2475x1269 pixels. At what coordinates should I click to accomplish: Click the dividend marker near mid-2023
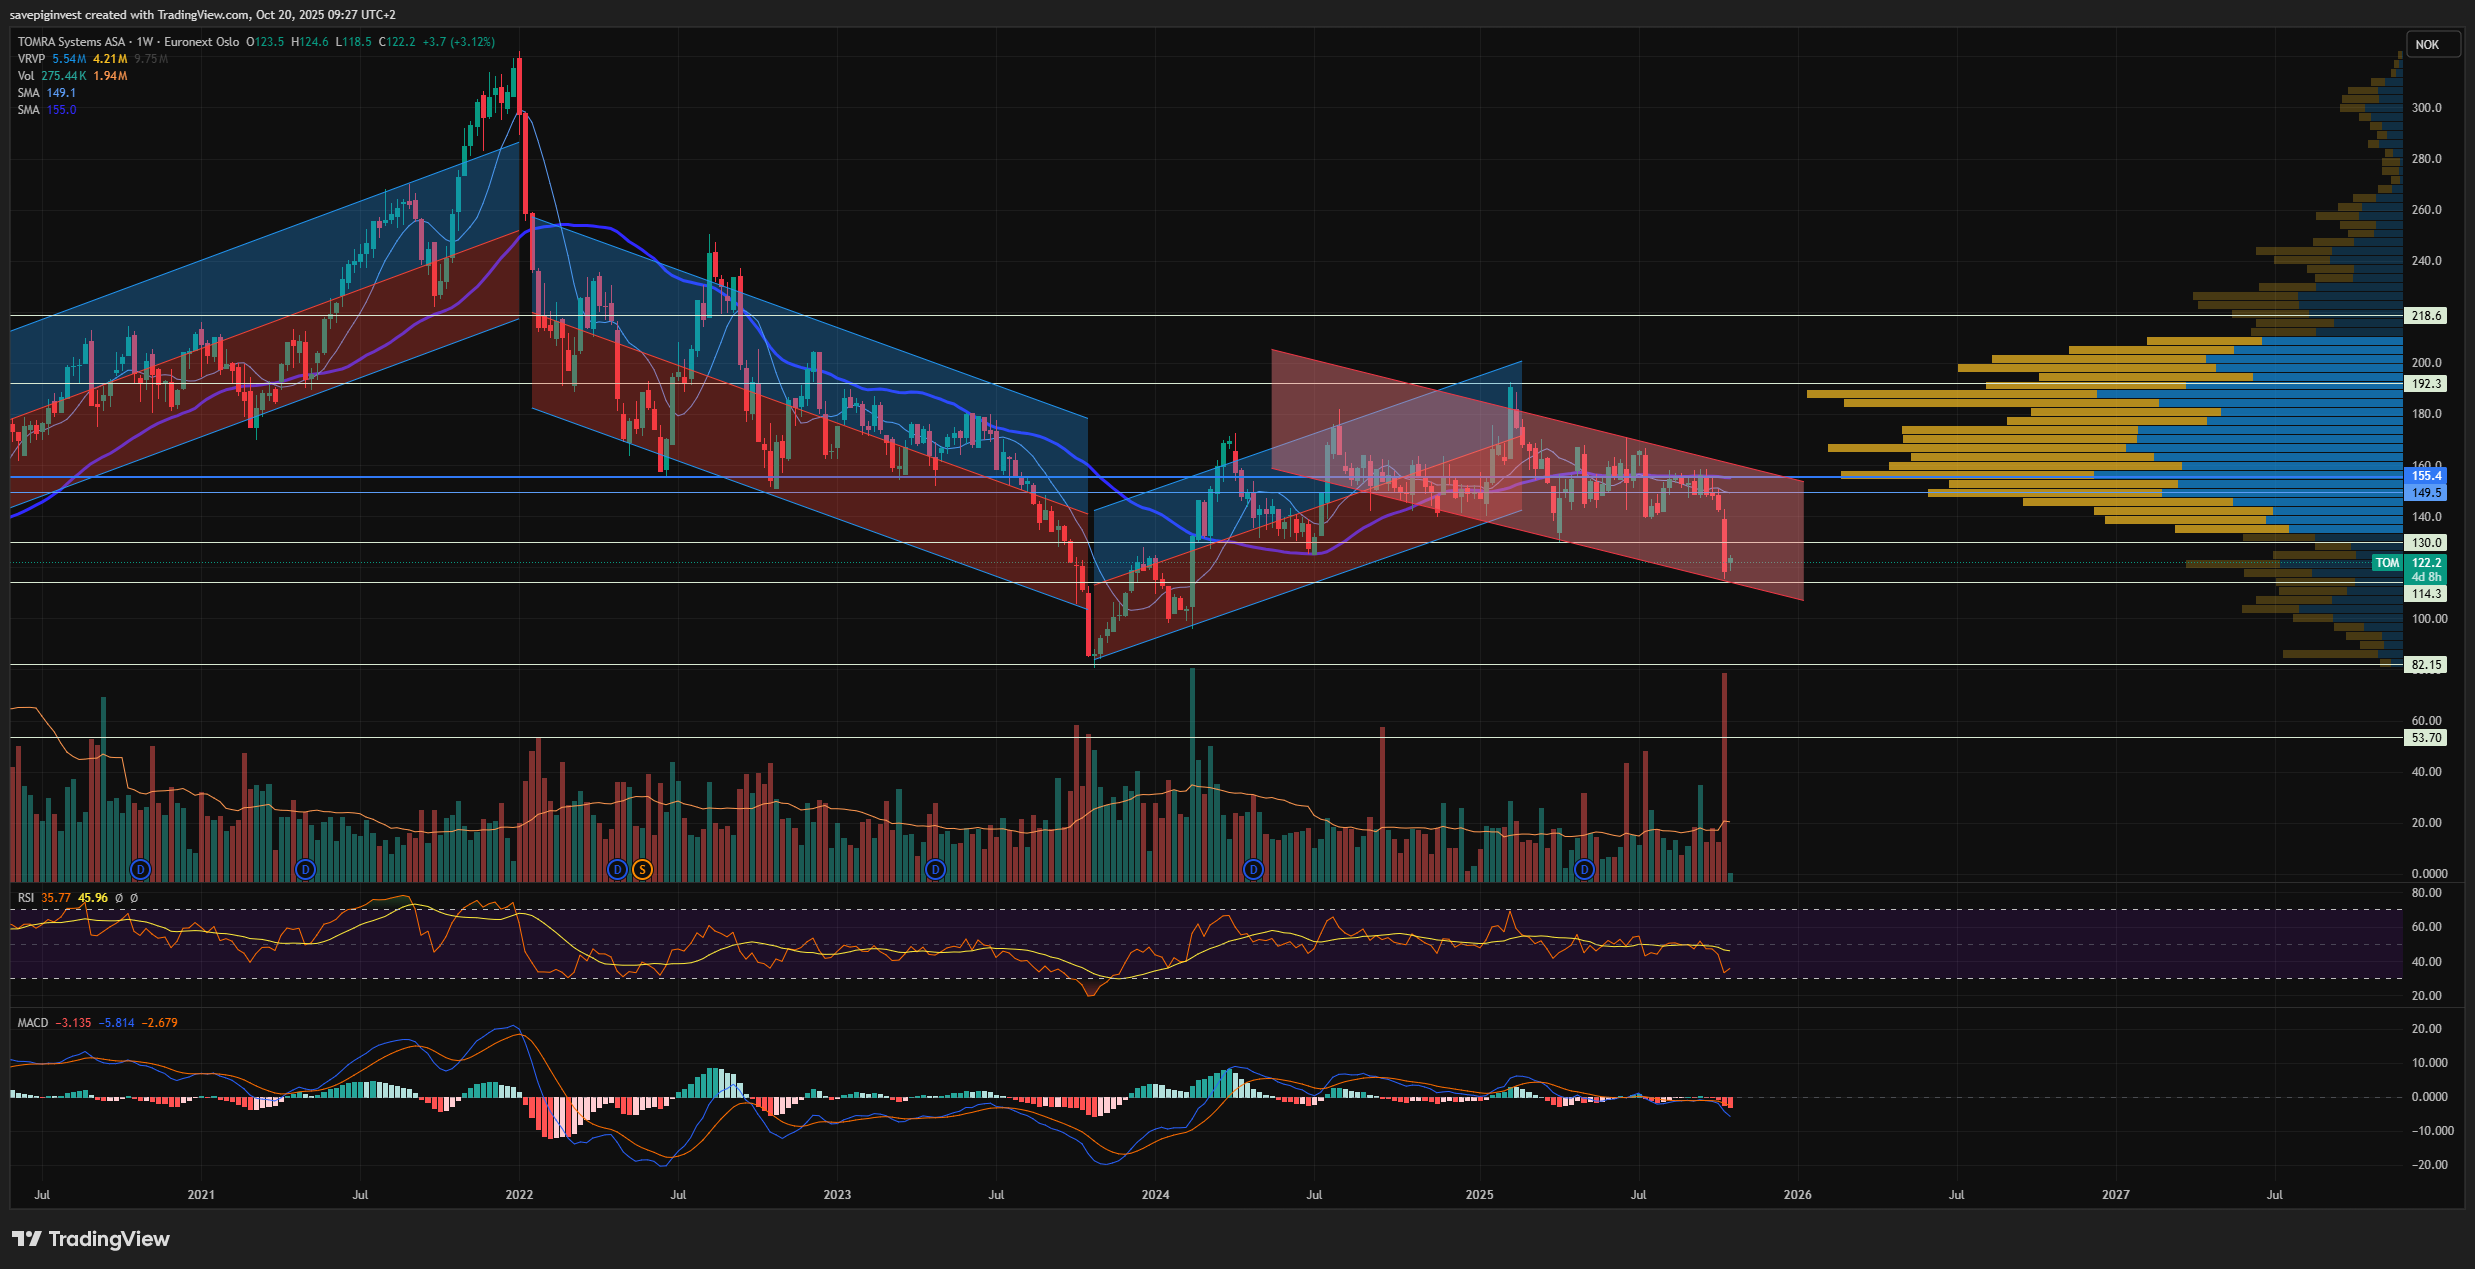[935, 869]
